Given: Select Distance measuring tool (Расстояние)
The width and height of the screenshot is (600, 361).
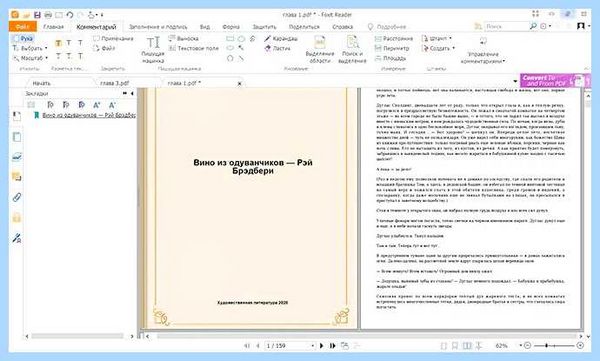Looking at the screenshot, I should [394, 38].
